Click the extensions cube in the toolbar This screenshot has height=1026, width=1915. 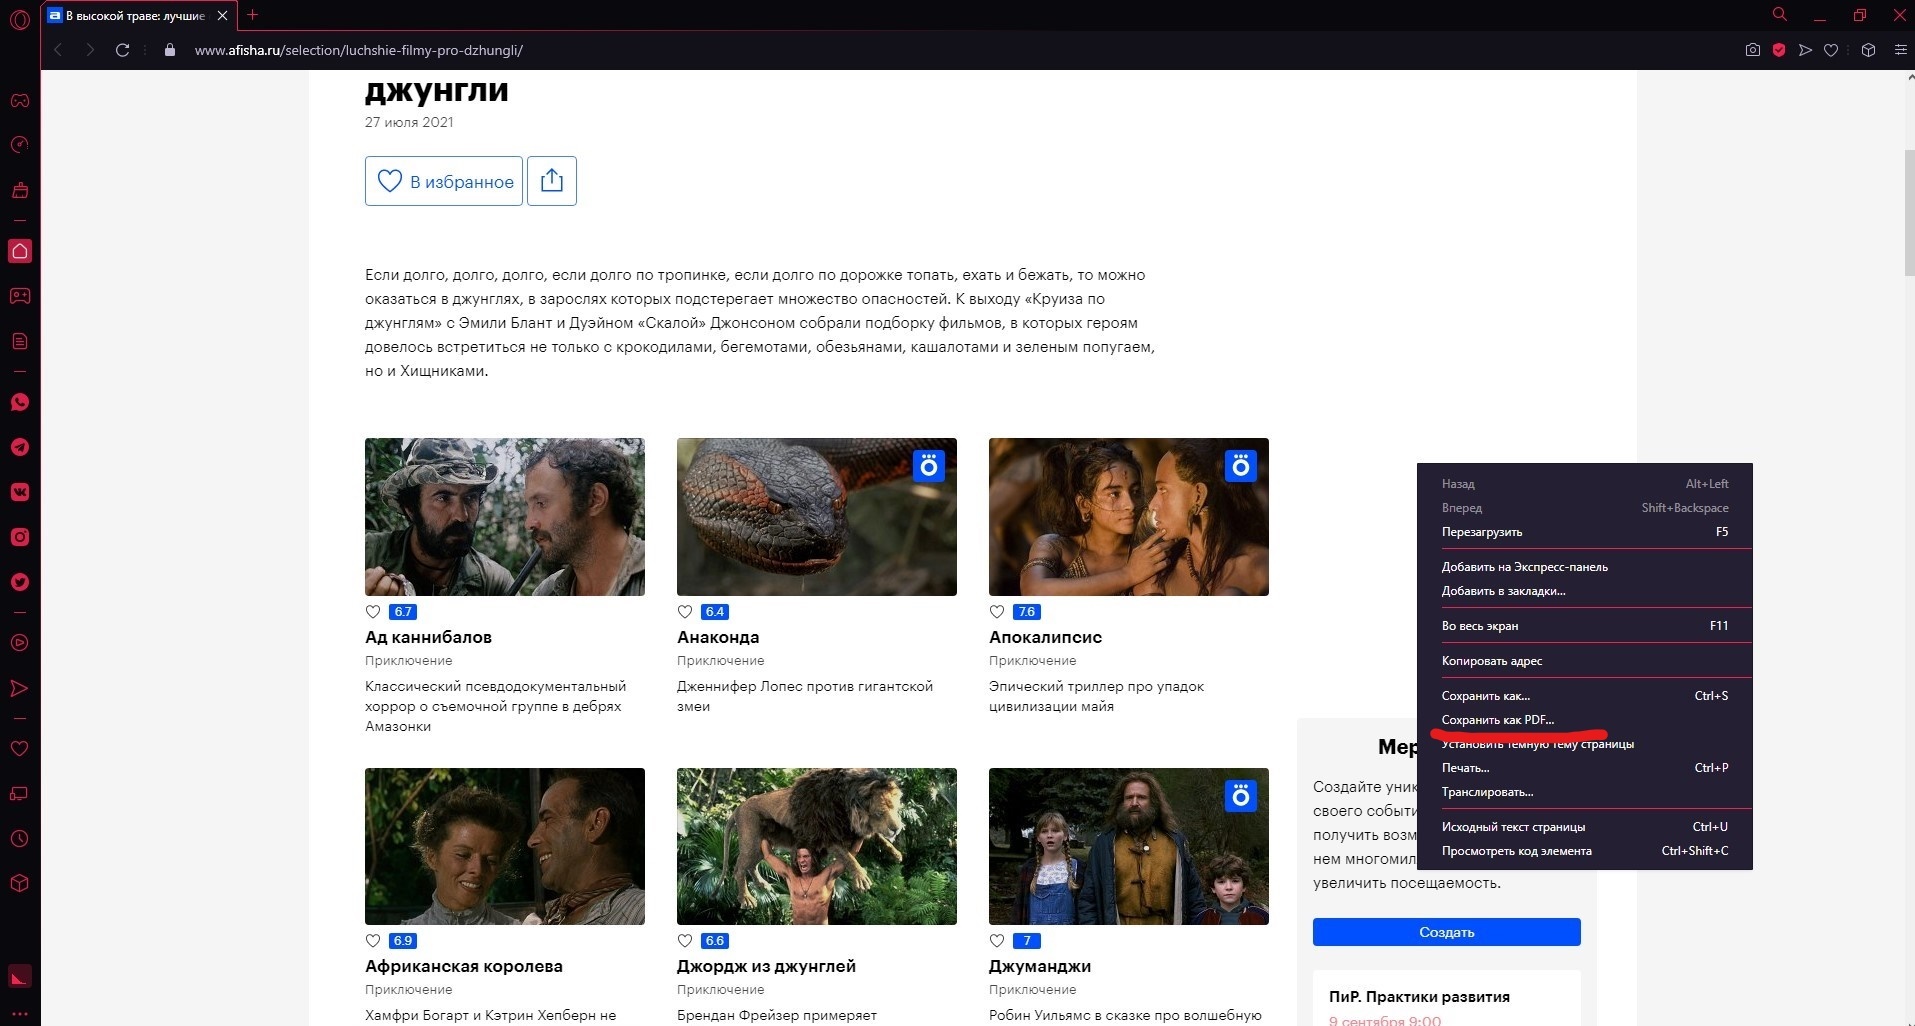(x=1868, y=50)
